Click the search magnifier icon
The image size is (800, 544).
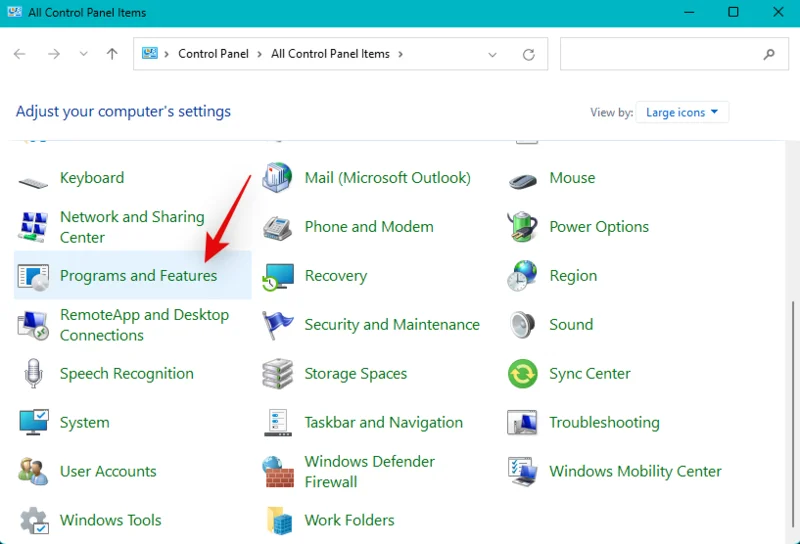(769, 54)
